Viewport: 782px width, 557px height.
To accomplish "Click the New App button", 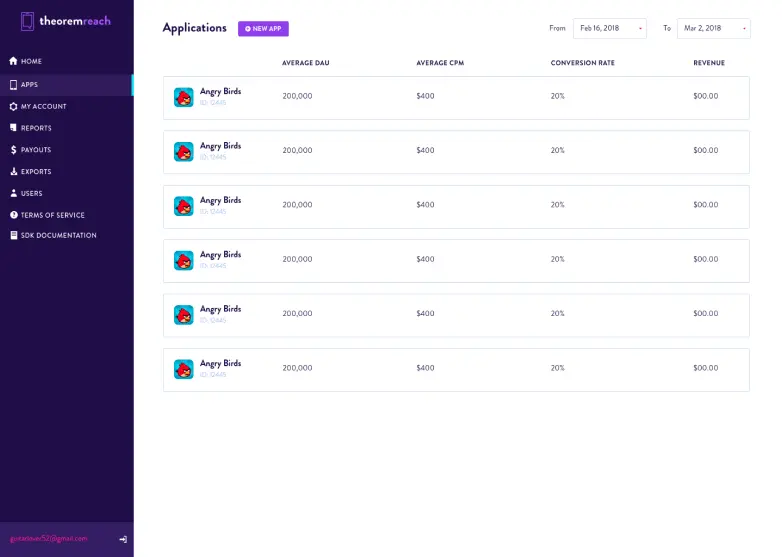I will [x=263, y=28].
